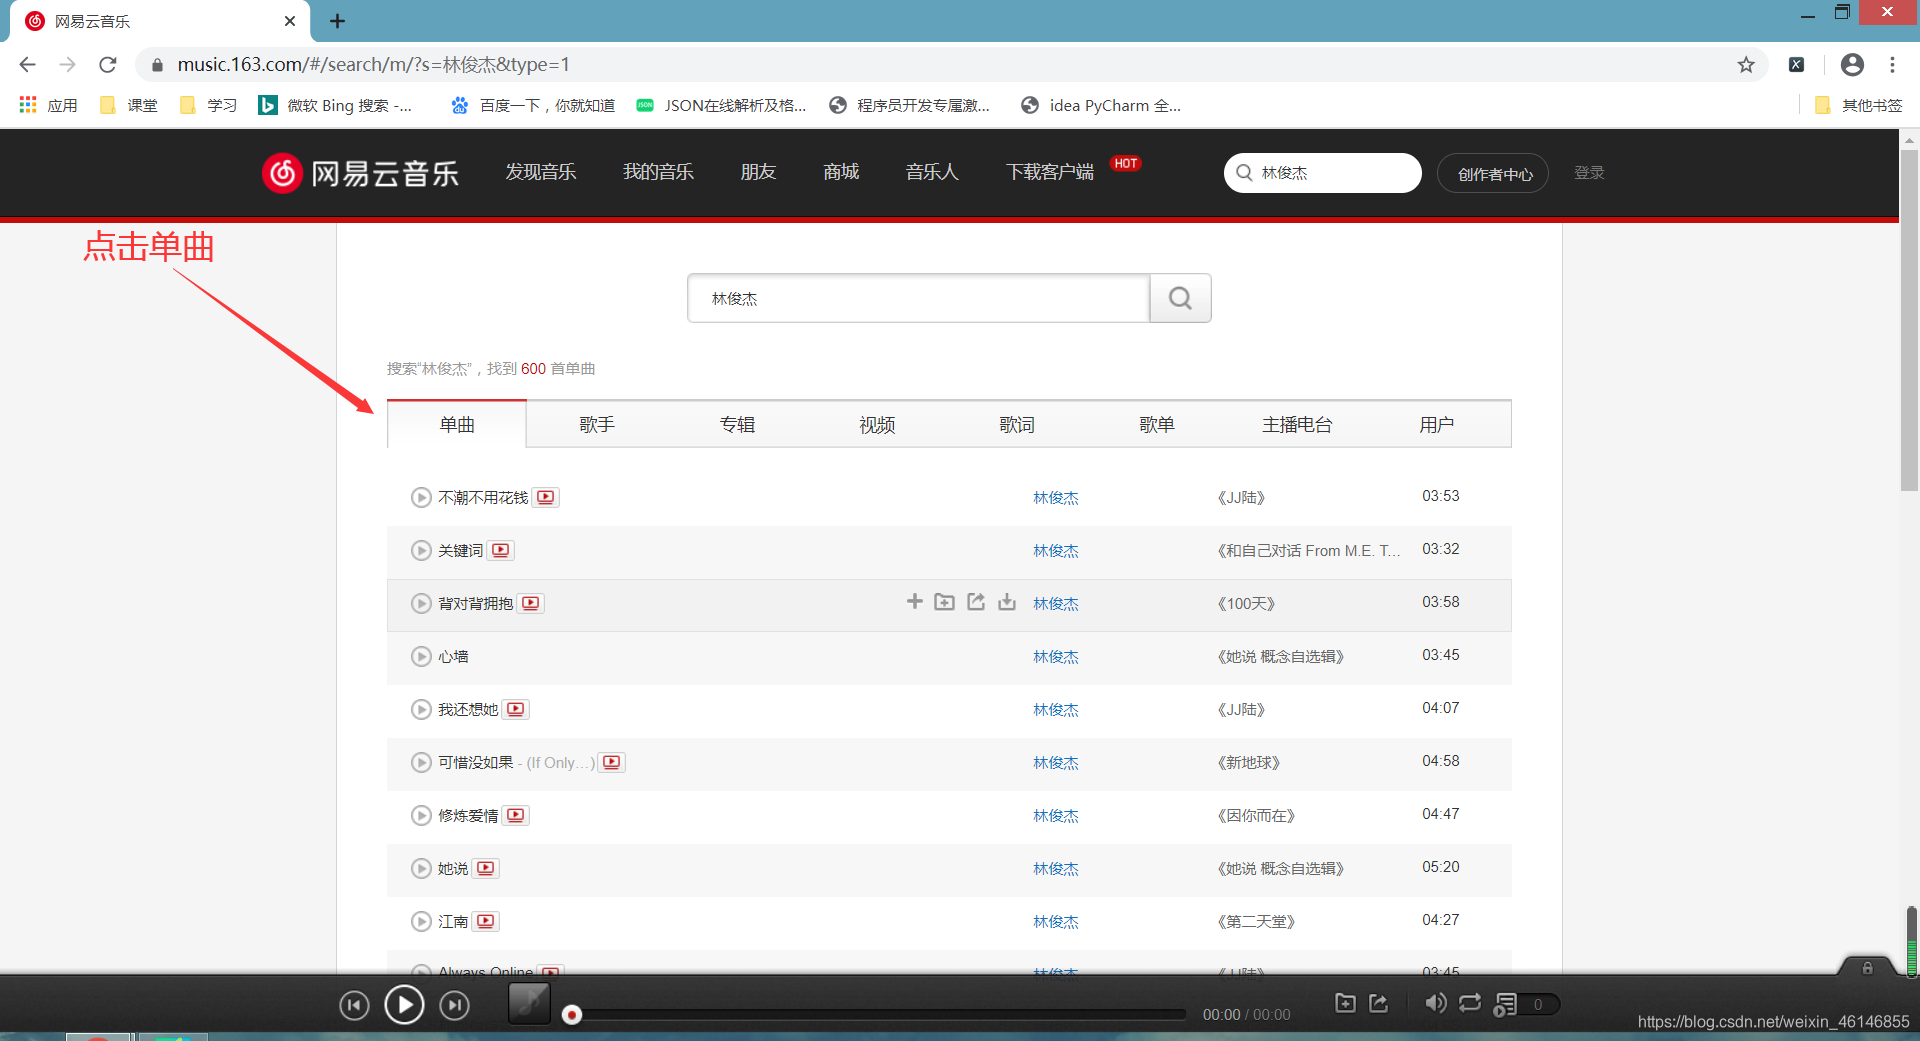The image size is (1920, 1041).
Task: Open MV icon next to 修炼爱情
Action: [516, 815]
